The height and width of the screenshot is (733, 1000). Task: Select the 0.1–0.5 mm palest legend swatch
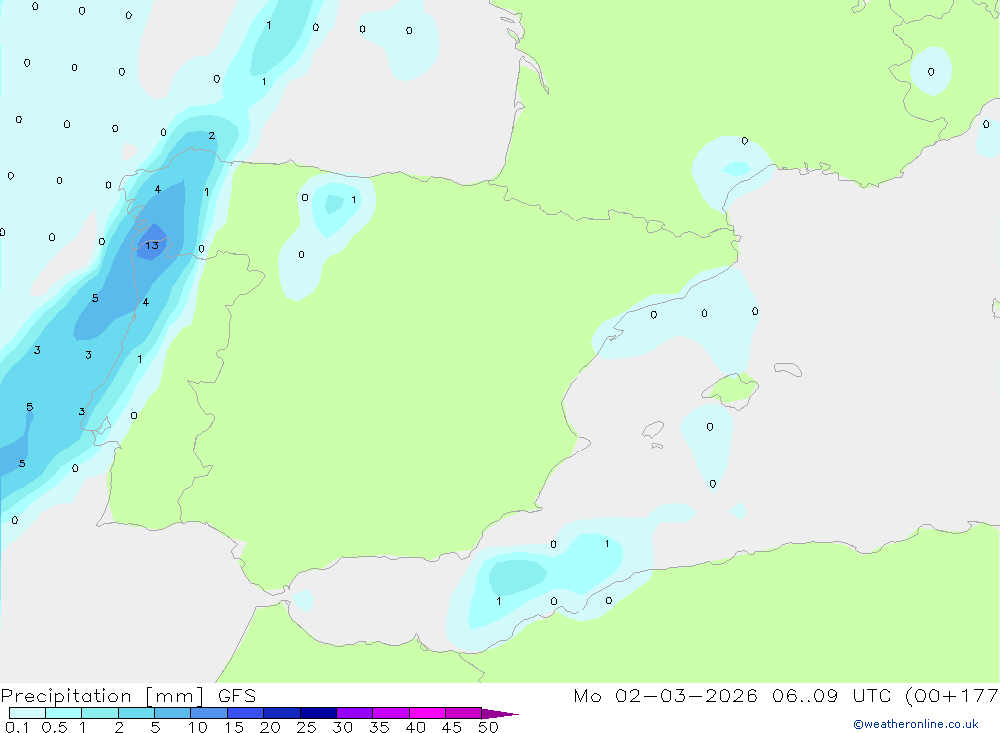click(x=27, y=713)
